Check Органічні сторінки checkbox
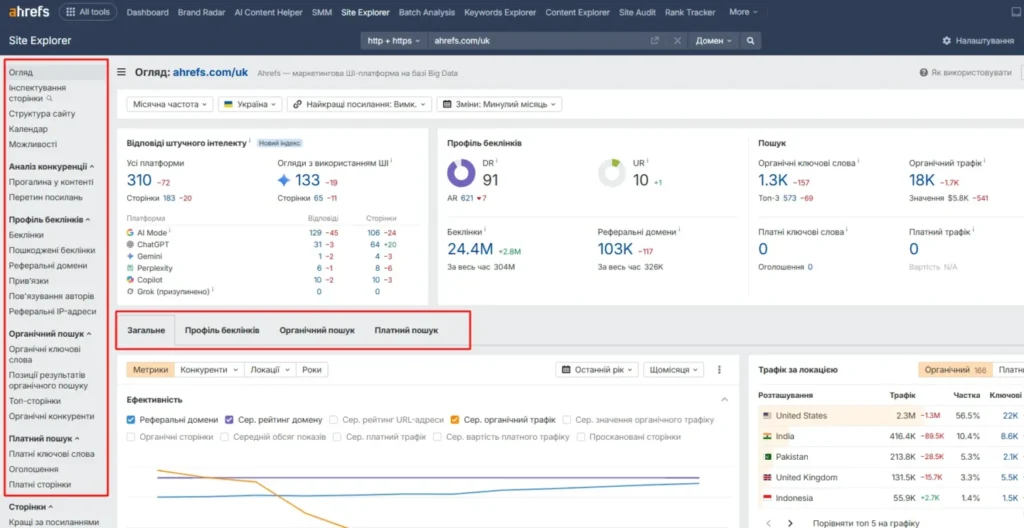 [x=131, y=437]
